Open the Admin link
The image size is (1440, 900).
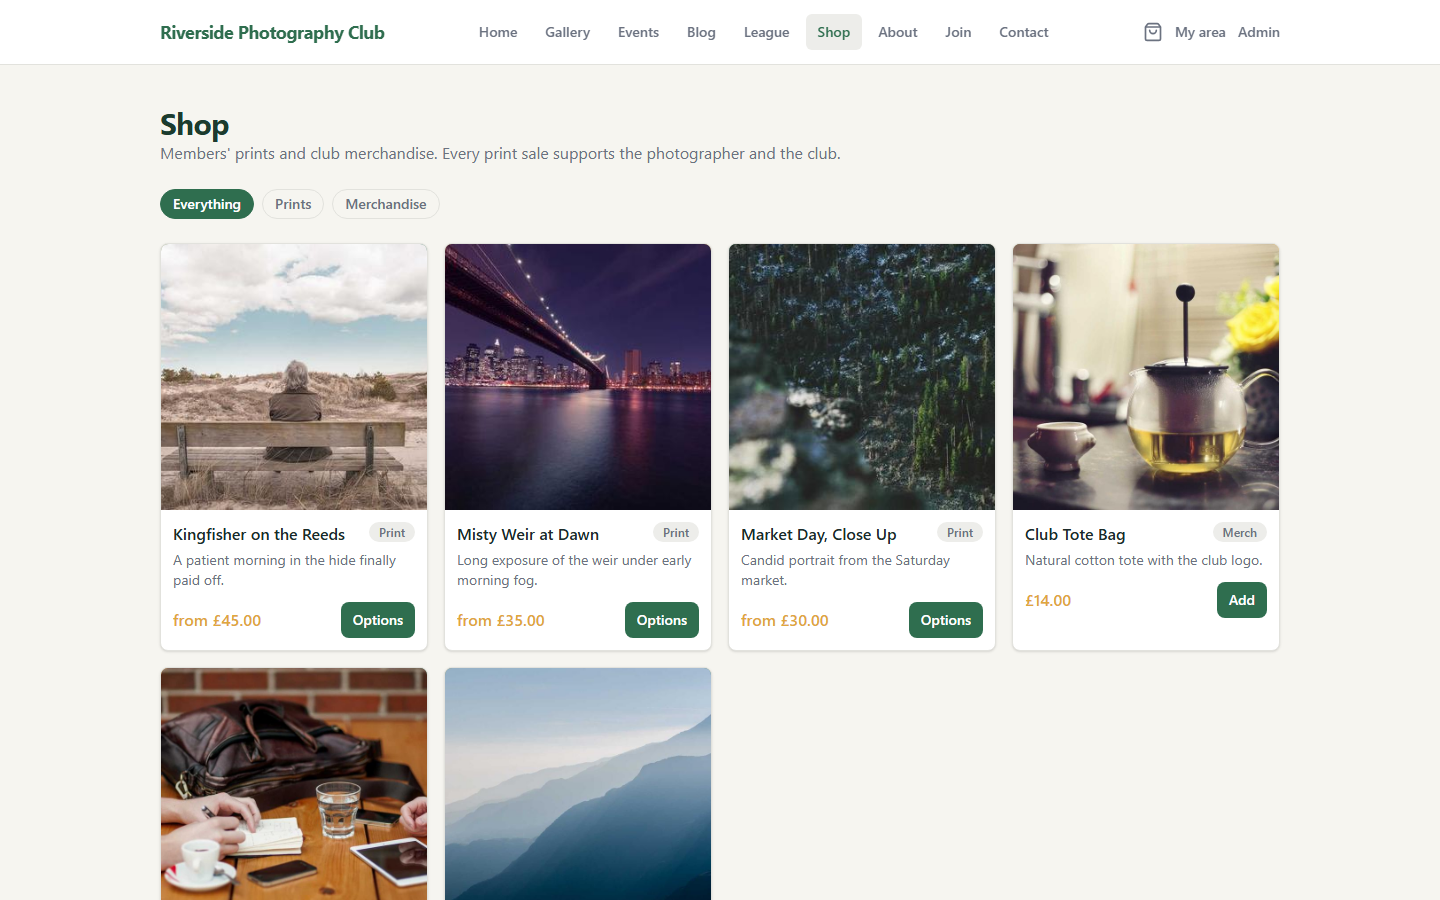[x=1259, y=32]
